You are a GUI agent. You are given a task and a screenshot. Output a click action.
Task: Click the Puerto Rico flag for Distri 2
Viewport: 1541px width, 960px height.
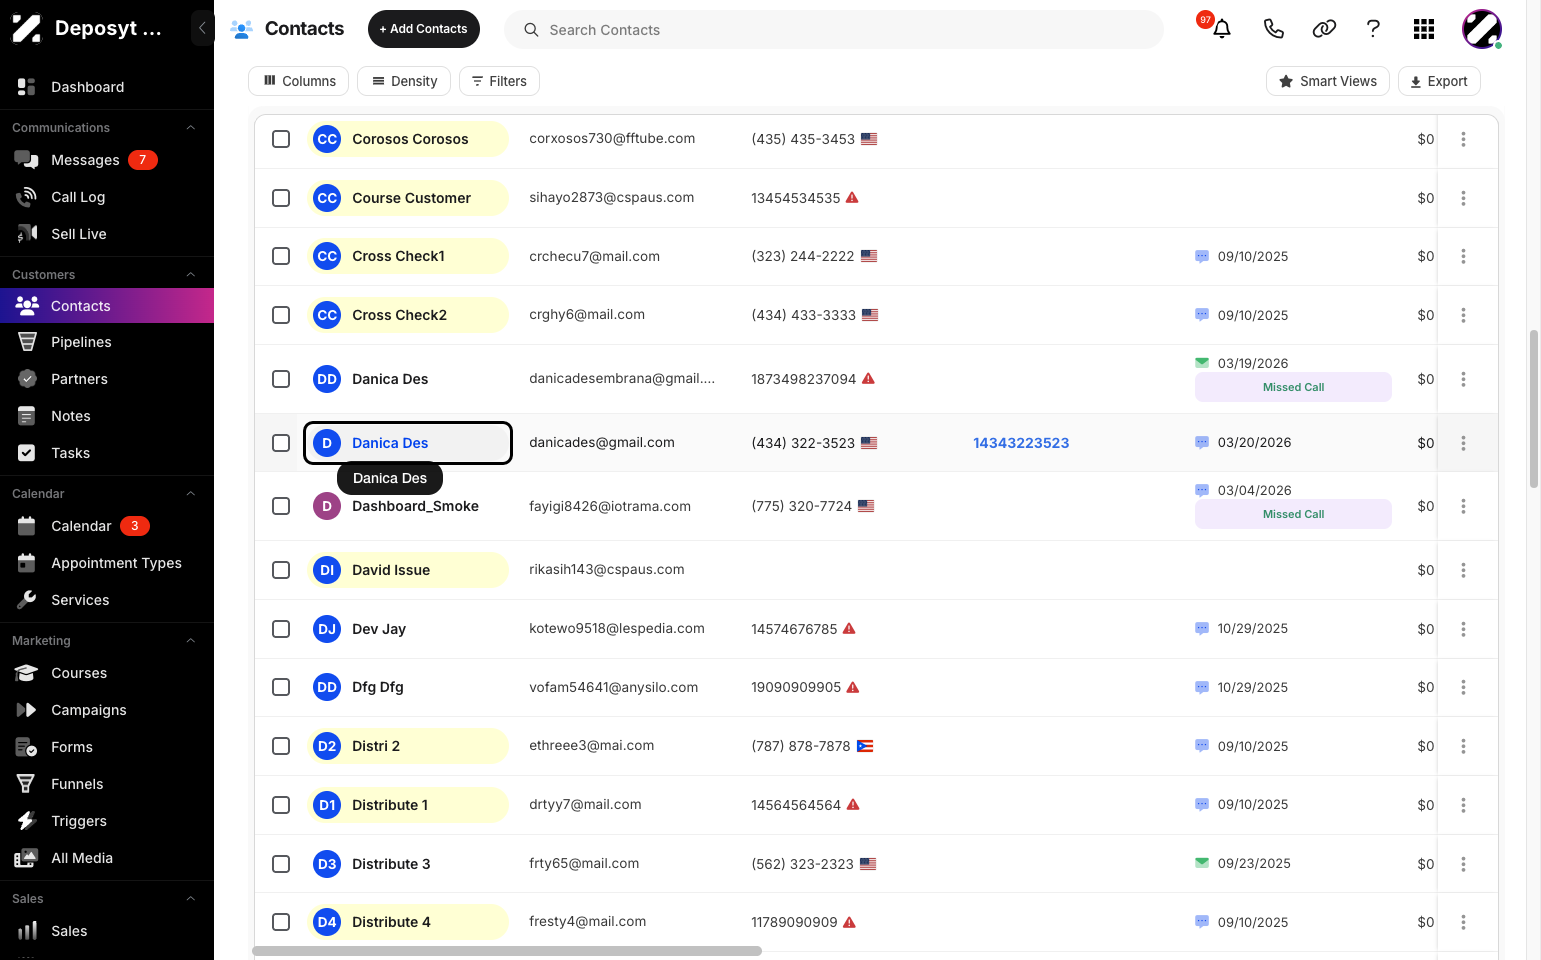(865, 746)
